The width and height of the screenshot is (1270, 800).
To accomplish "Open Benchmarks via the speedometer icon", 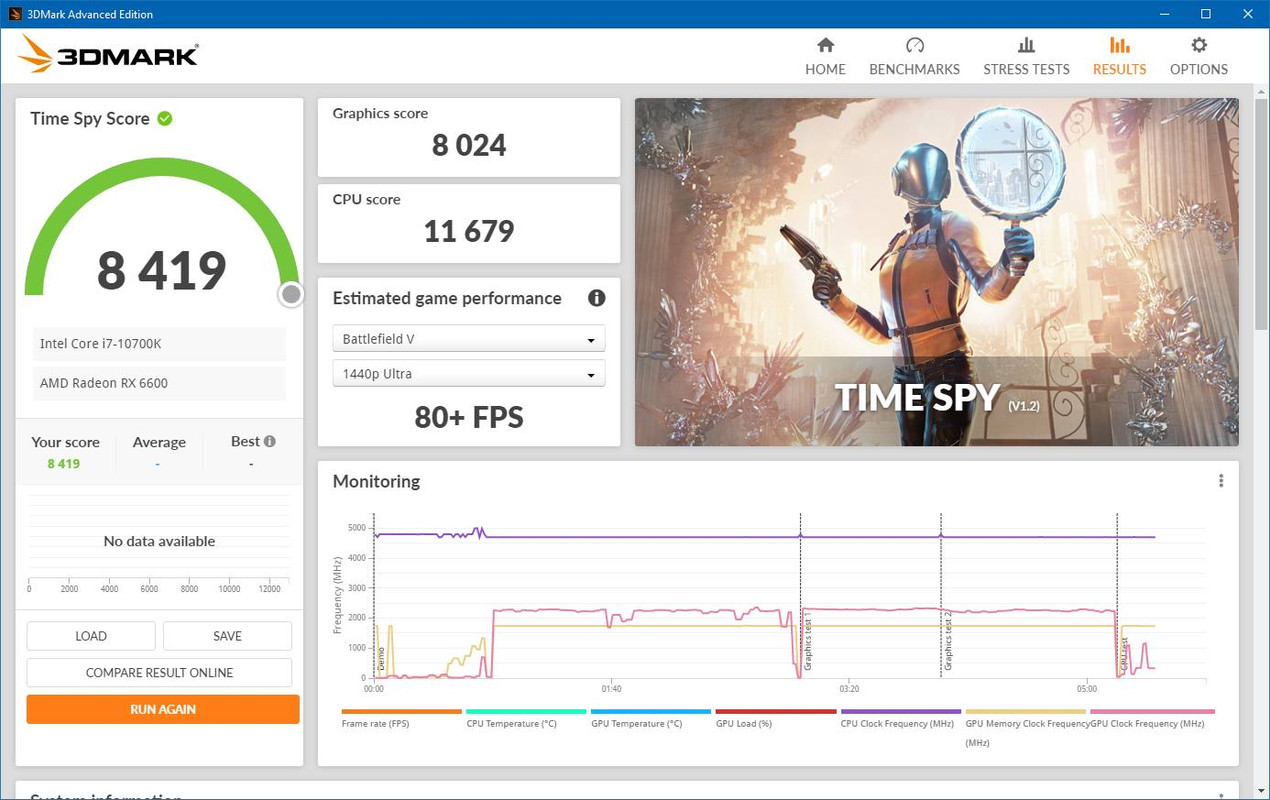I will coord(914,45).
